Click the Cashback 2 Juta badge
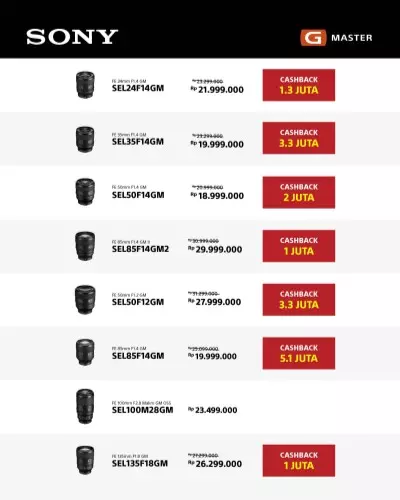Viewport: 400px width, 500px height. pyautogui.click(x=299, y=192)
